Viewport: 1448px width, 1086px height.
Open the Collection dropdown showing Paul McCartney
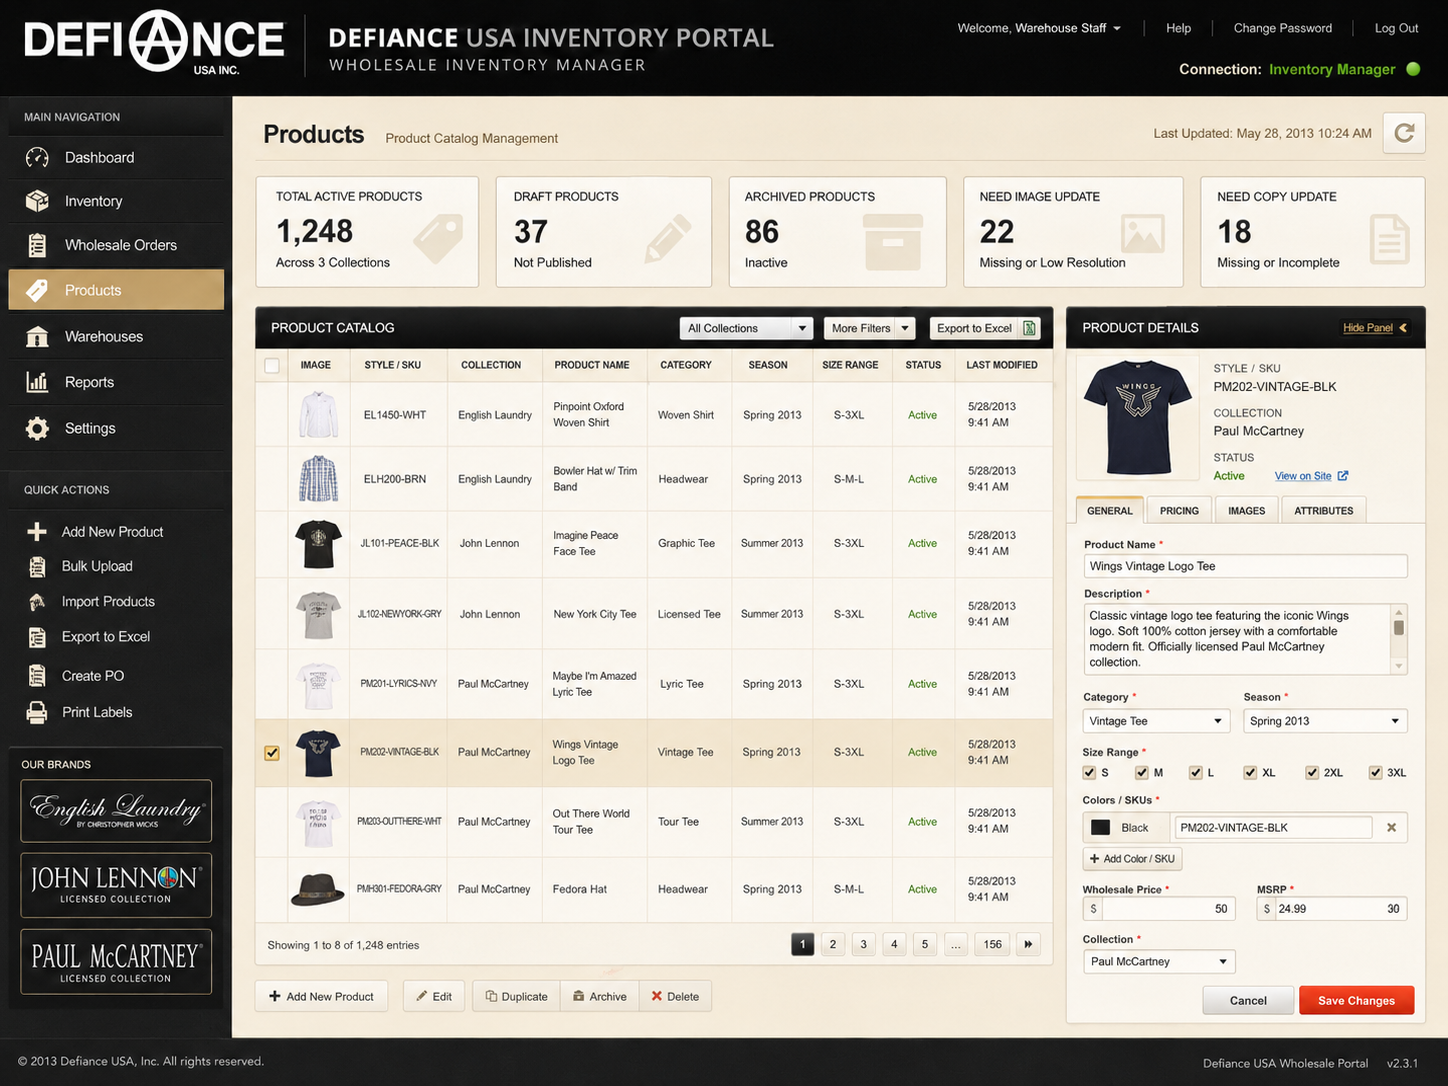(1159, 962)
